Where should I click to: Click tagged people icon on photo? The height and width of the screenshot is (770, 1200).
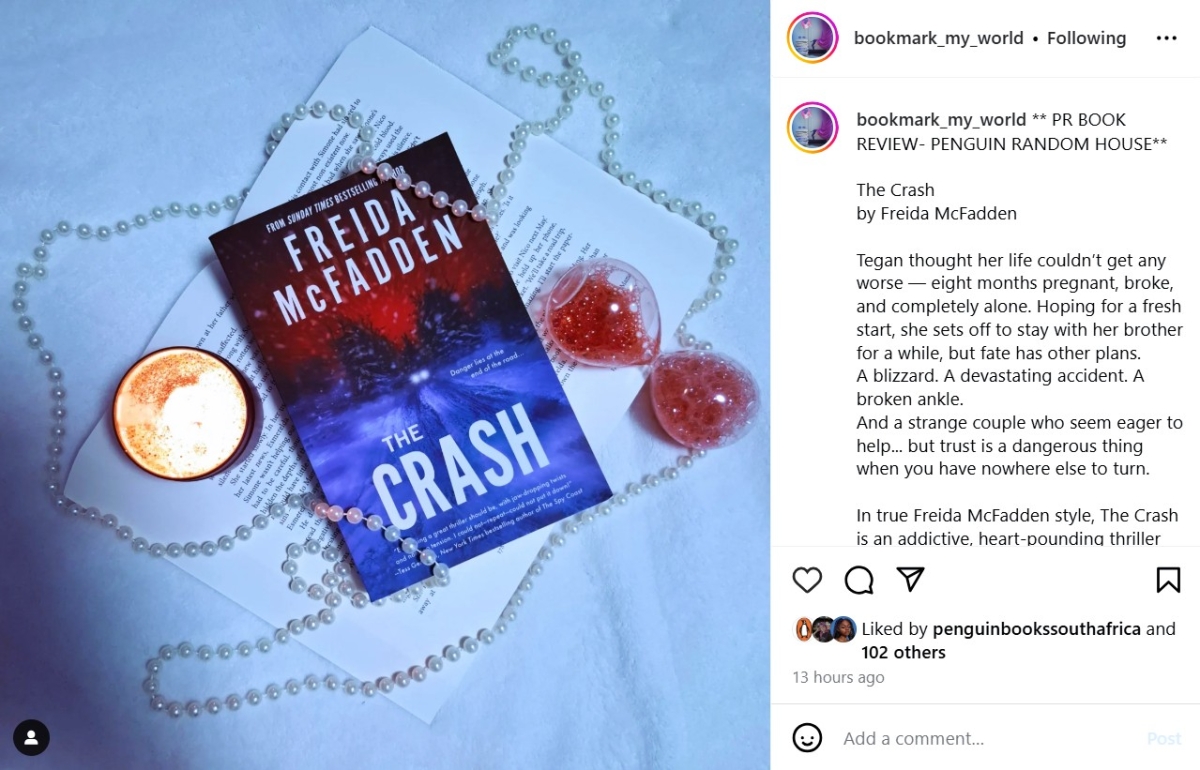(x=32, y=737)
